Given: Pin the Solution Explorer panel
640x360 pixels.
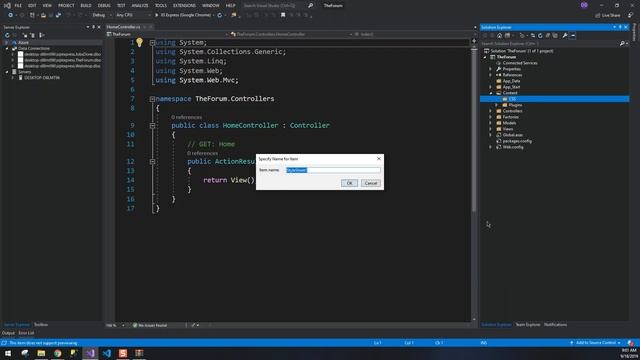Looking at the screenshot, I should point(620,27).
